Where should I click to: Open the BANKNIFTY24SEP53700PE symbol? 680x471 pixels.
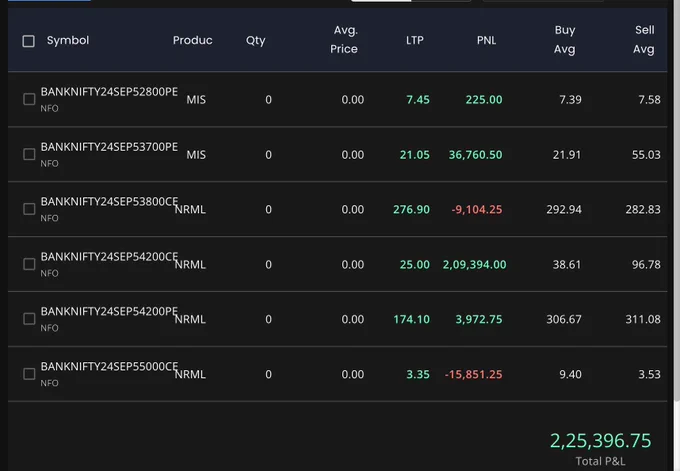(x=109, y=147)
